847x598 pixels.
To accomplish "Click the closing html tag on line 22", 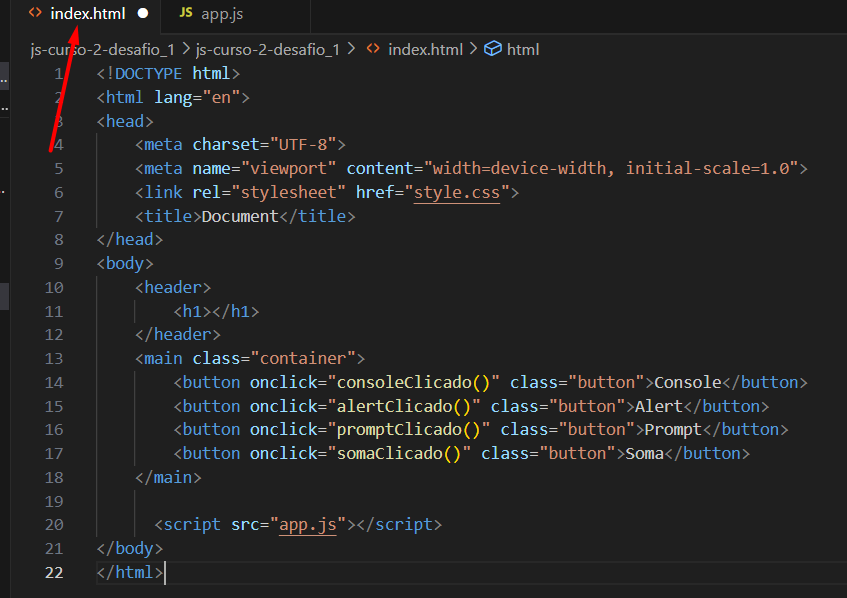I will (130, 573).
